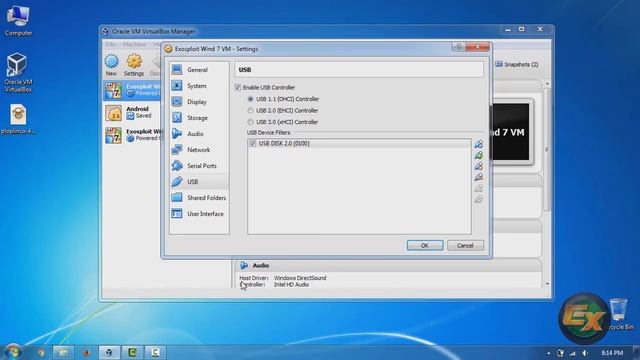
Task: Open the System settings category
Action: coord(199,86)
